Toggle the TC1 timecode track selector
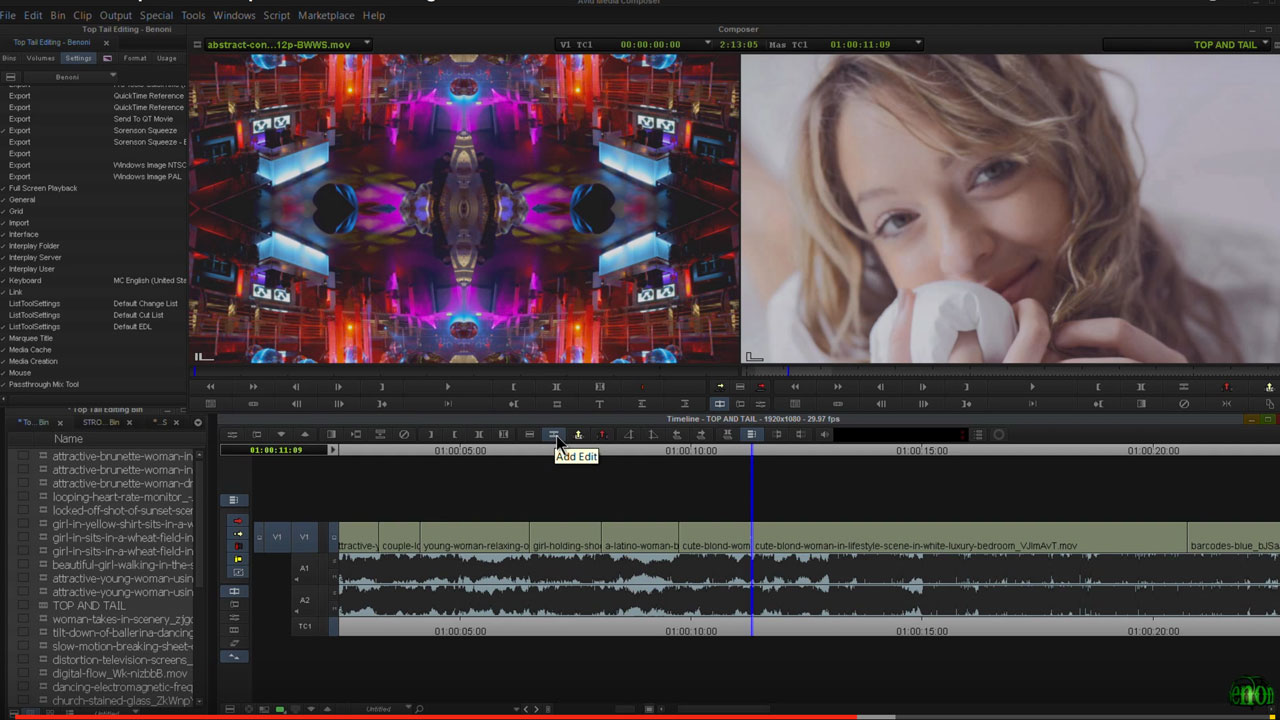Screen dimensions: 1280x720 tap(304, 626)
